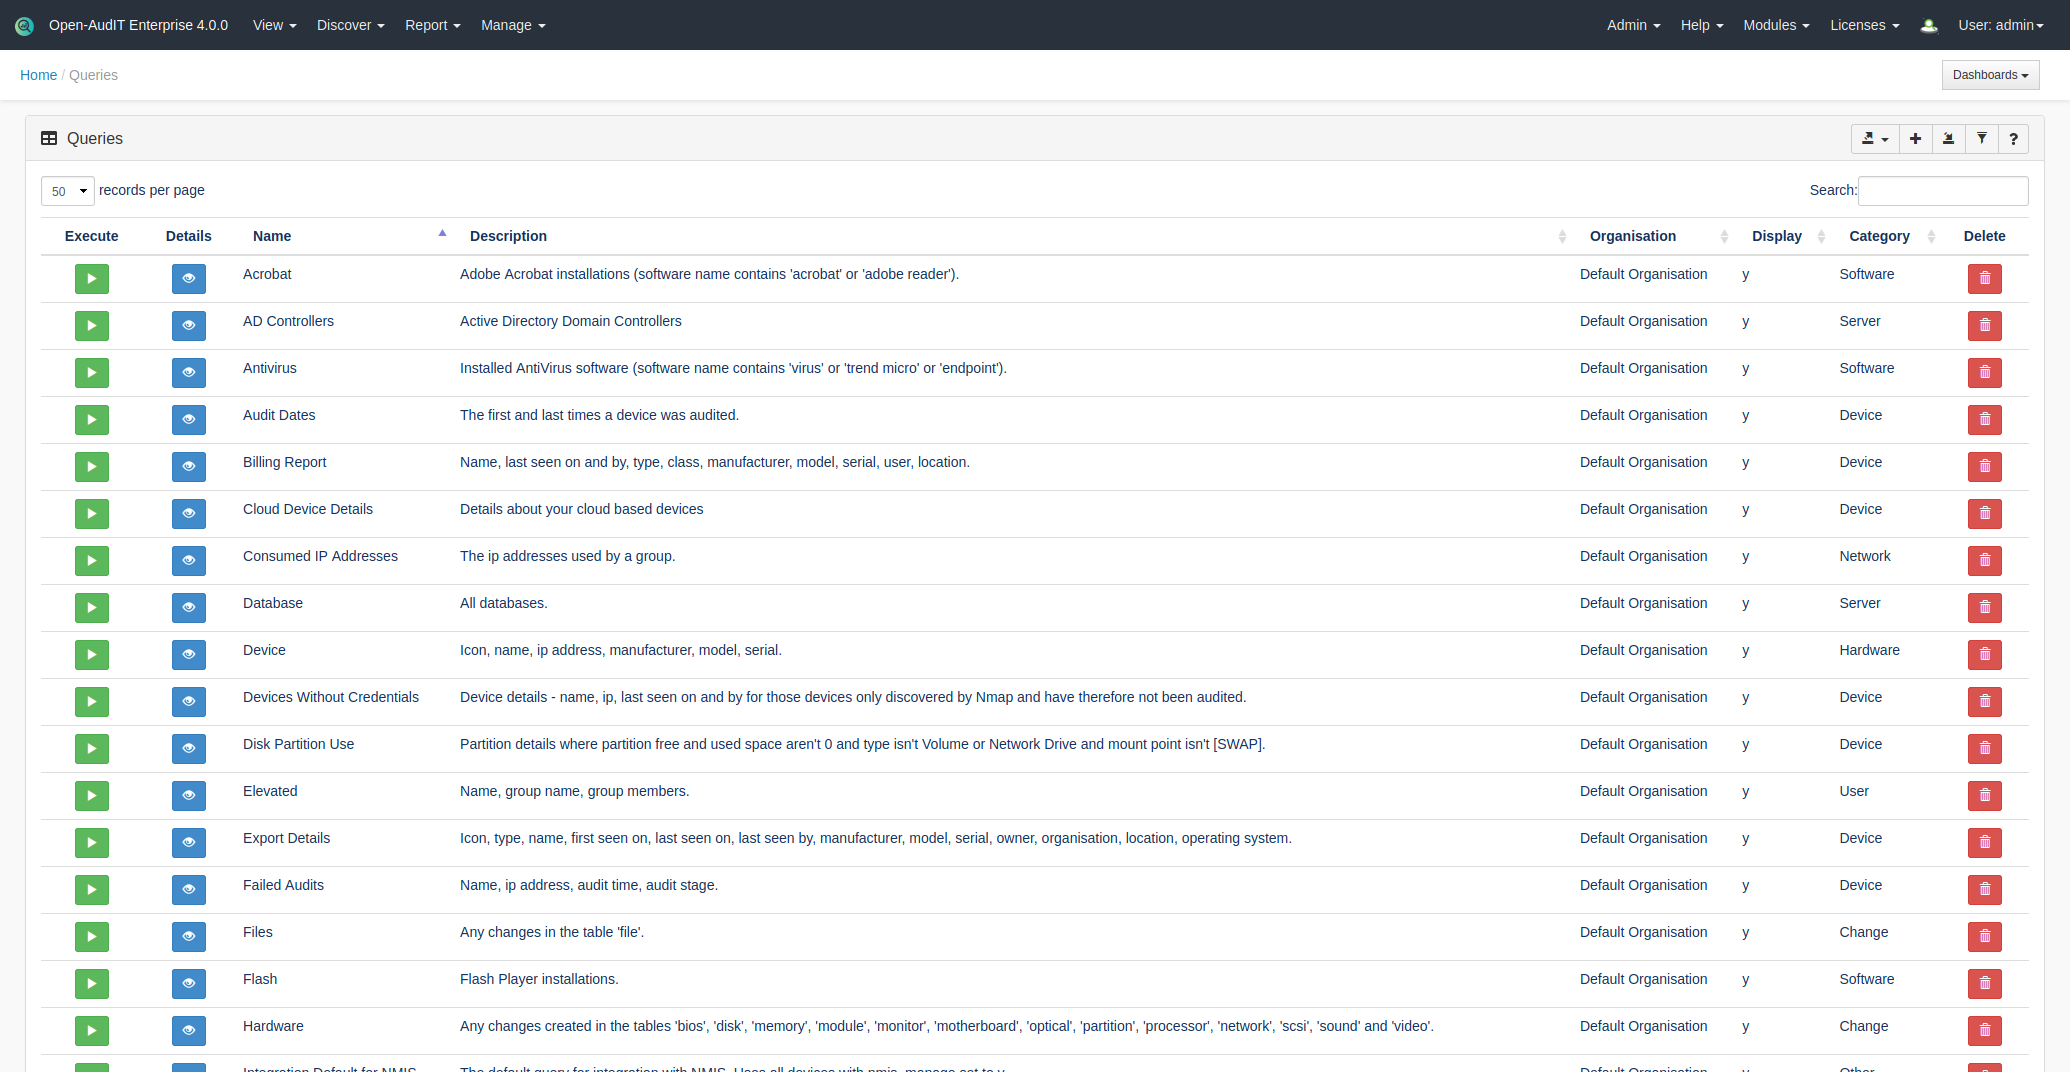Execute the Devices Without Credentials query

tap(91, 701)
